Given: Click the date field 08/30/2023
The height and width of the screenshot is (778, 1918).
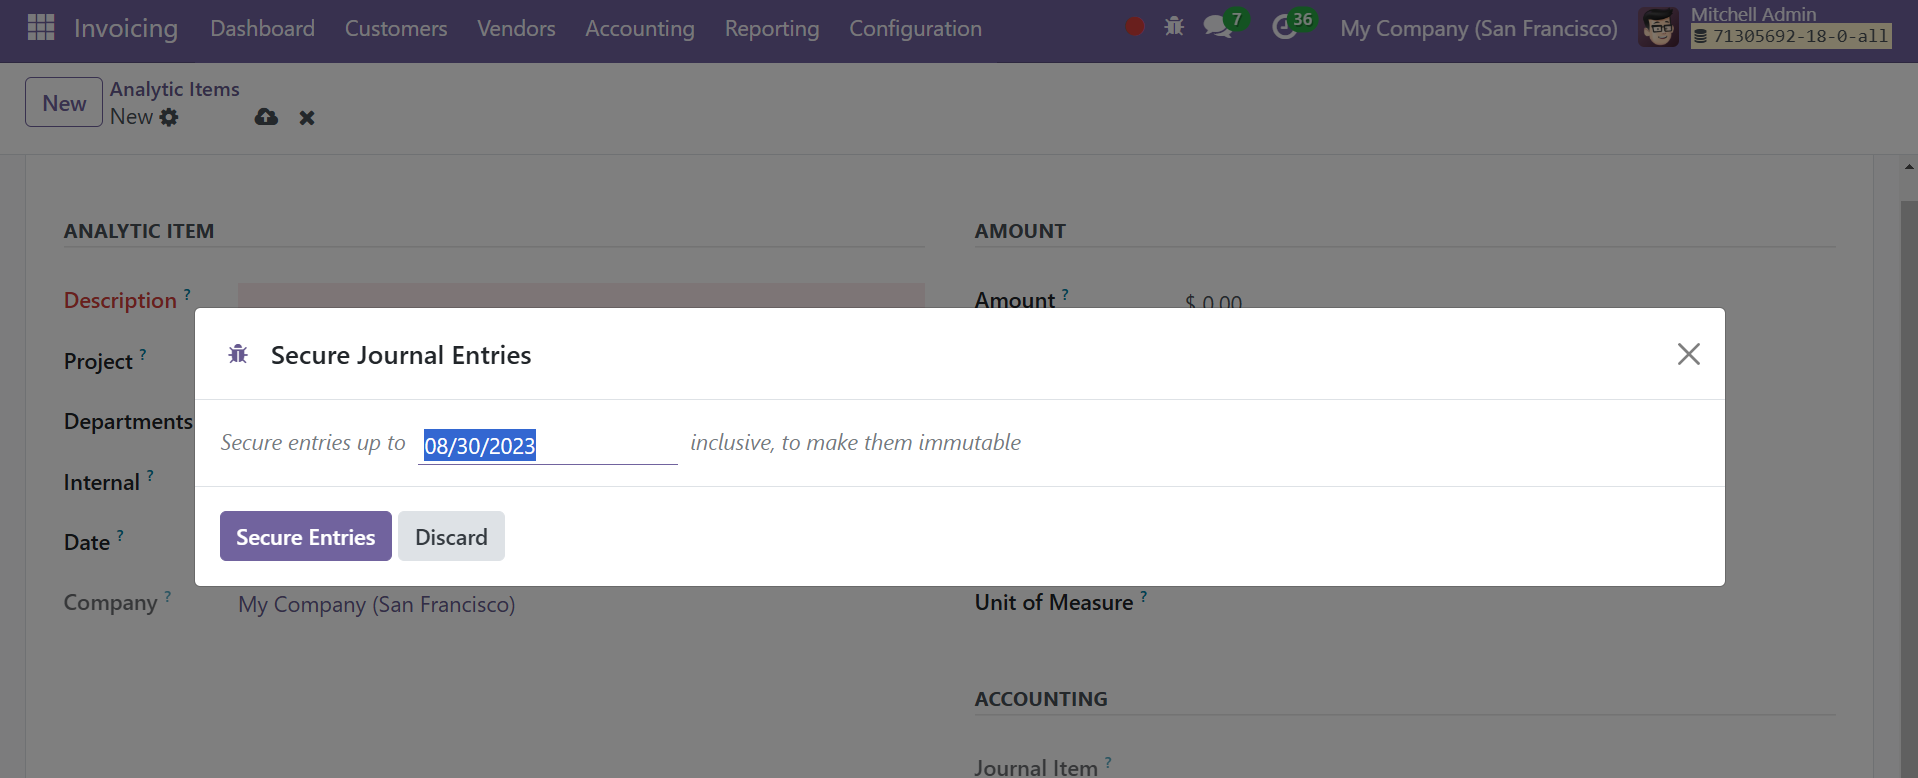Looking at the screenshot, I should pos(547,445).
